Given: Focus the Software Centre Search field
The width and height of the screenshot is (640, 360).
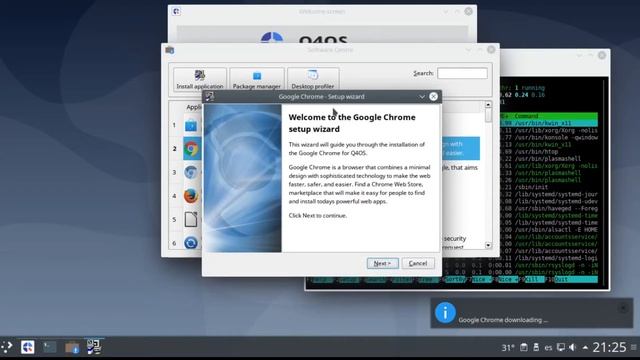Looking at the screenshot, I should tap(462, 73).
